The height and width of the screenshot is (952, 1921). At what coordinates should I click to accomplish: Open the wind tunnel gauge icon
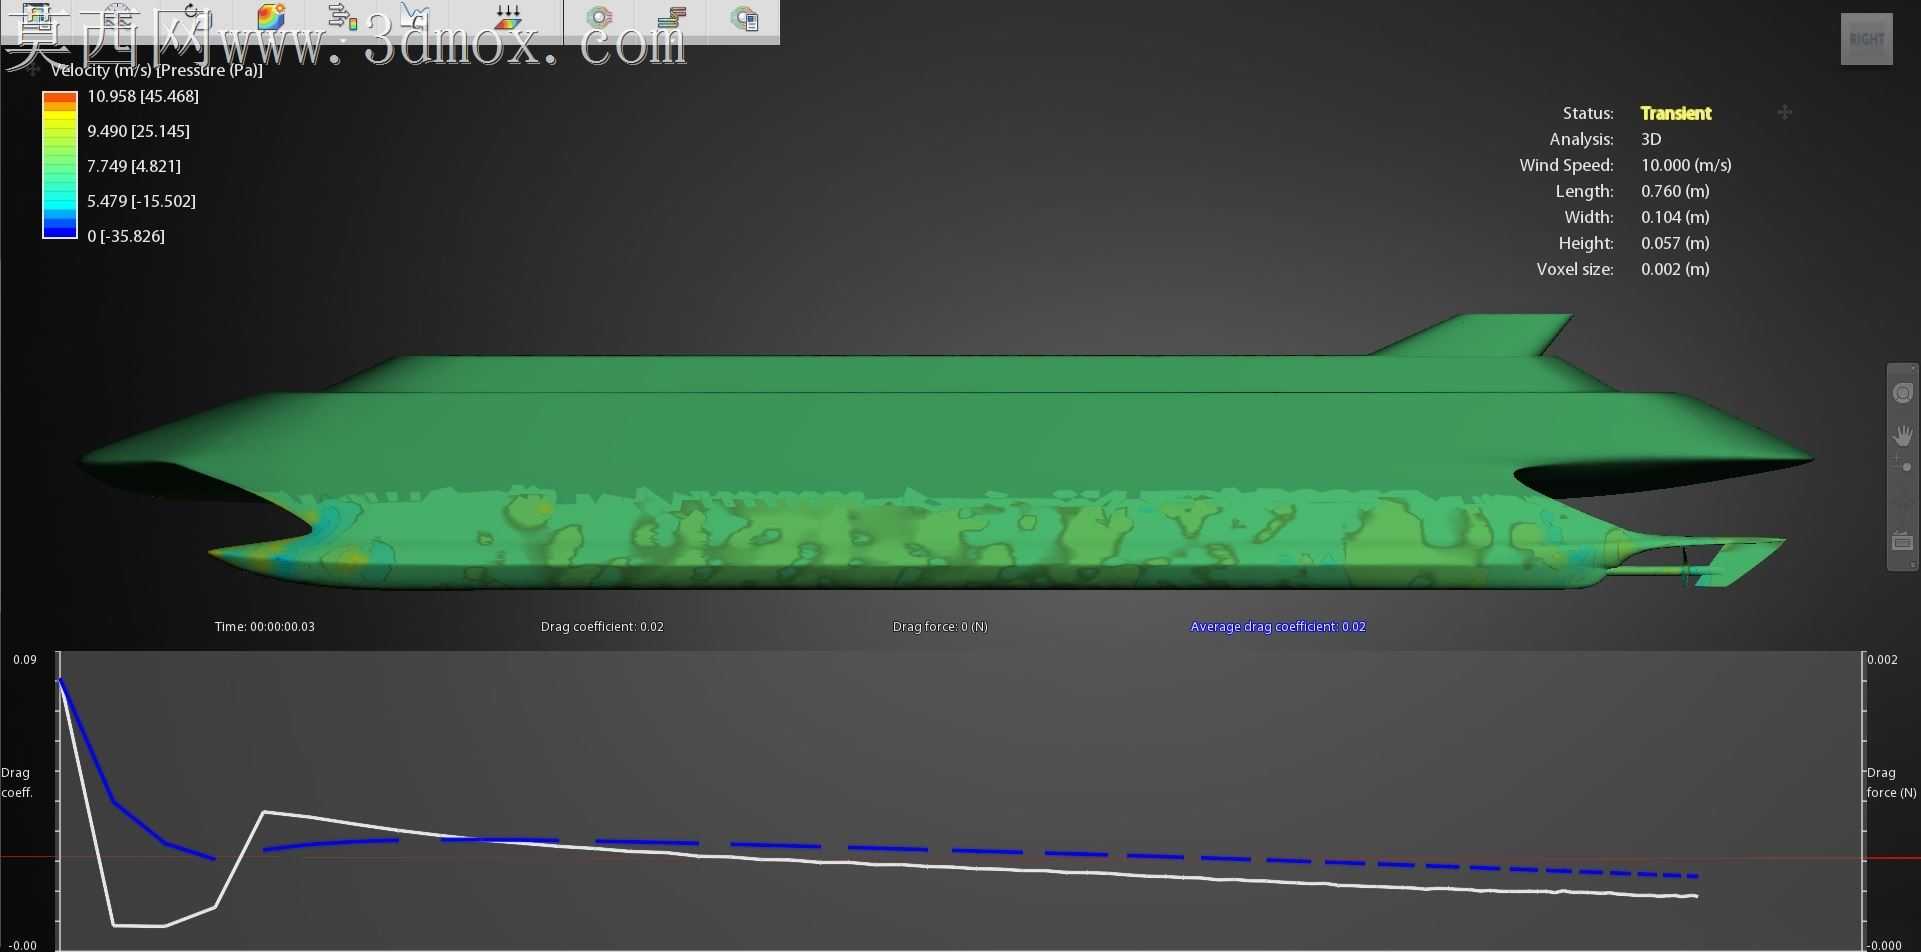[118, 17]
